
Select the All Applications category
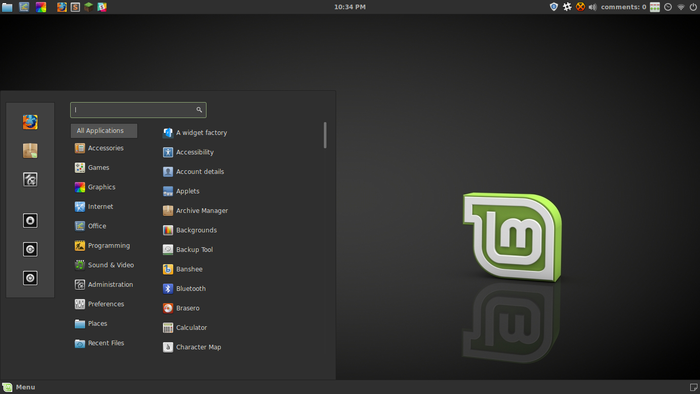click(x=104, y=131)
